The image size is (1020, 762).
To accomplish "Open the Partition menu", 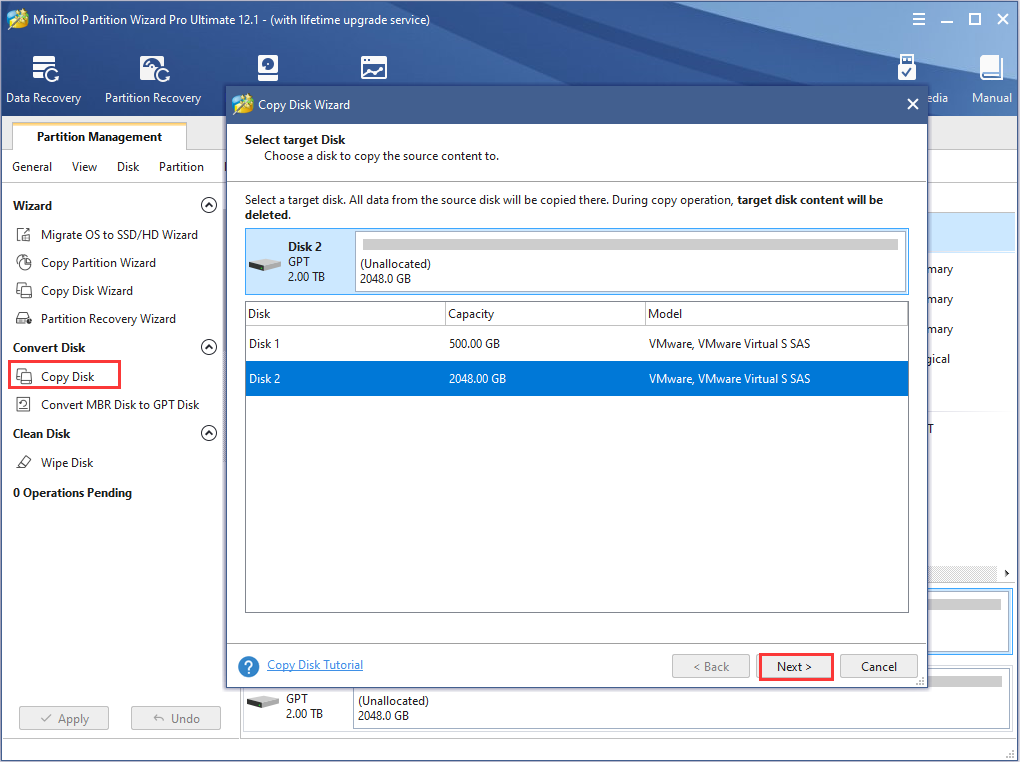I will [x=181, y=167].
